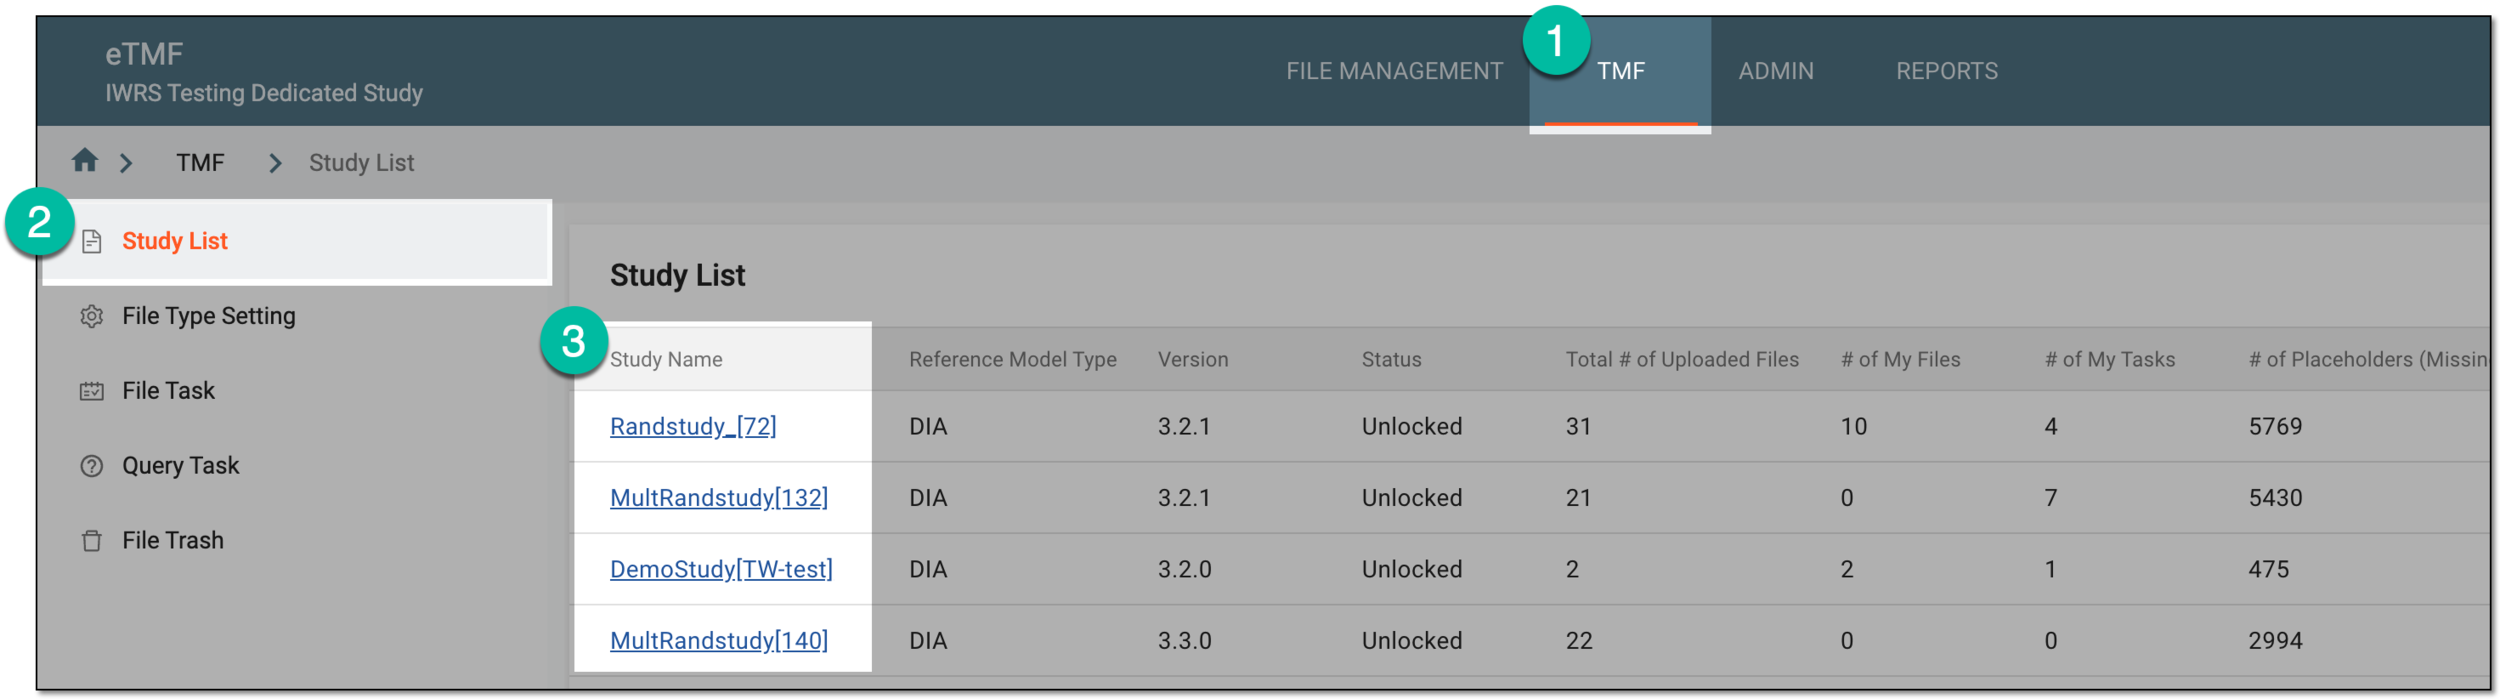This screenshot has width=2500, height=699.
Task: Open the Randstudy_[72] study link
Action: 693,427
